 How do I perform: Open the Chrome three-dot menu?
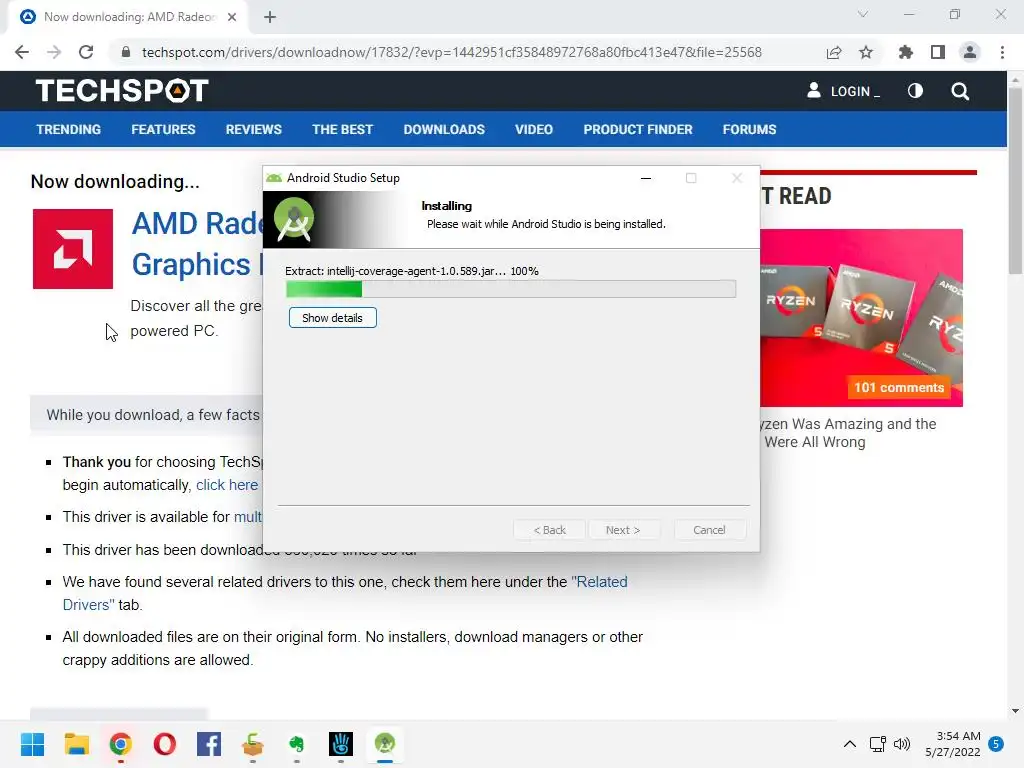pyautogui.click(x=1002, y=52)
